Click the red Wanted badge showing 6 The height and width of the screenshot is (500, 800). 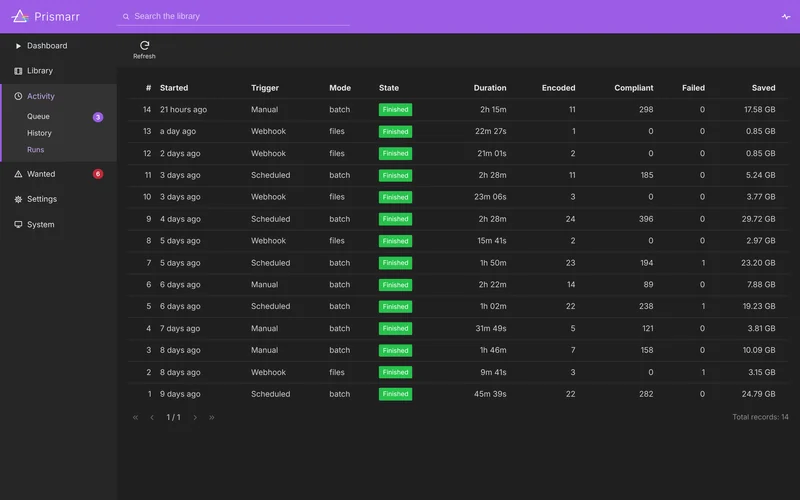[98, 174]
